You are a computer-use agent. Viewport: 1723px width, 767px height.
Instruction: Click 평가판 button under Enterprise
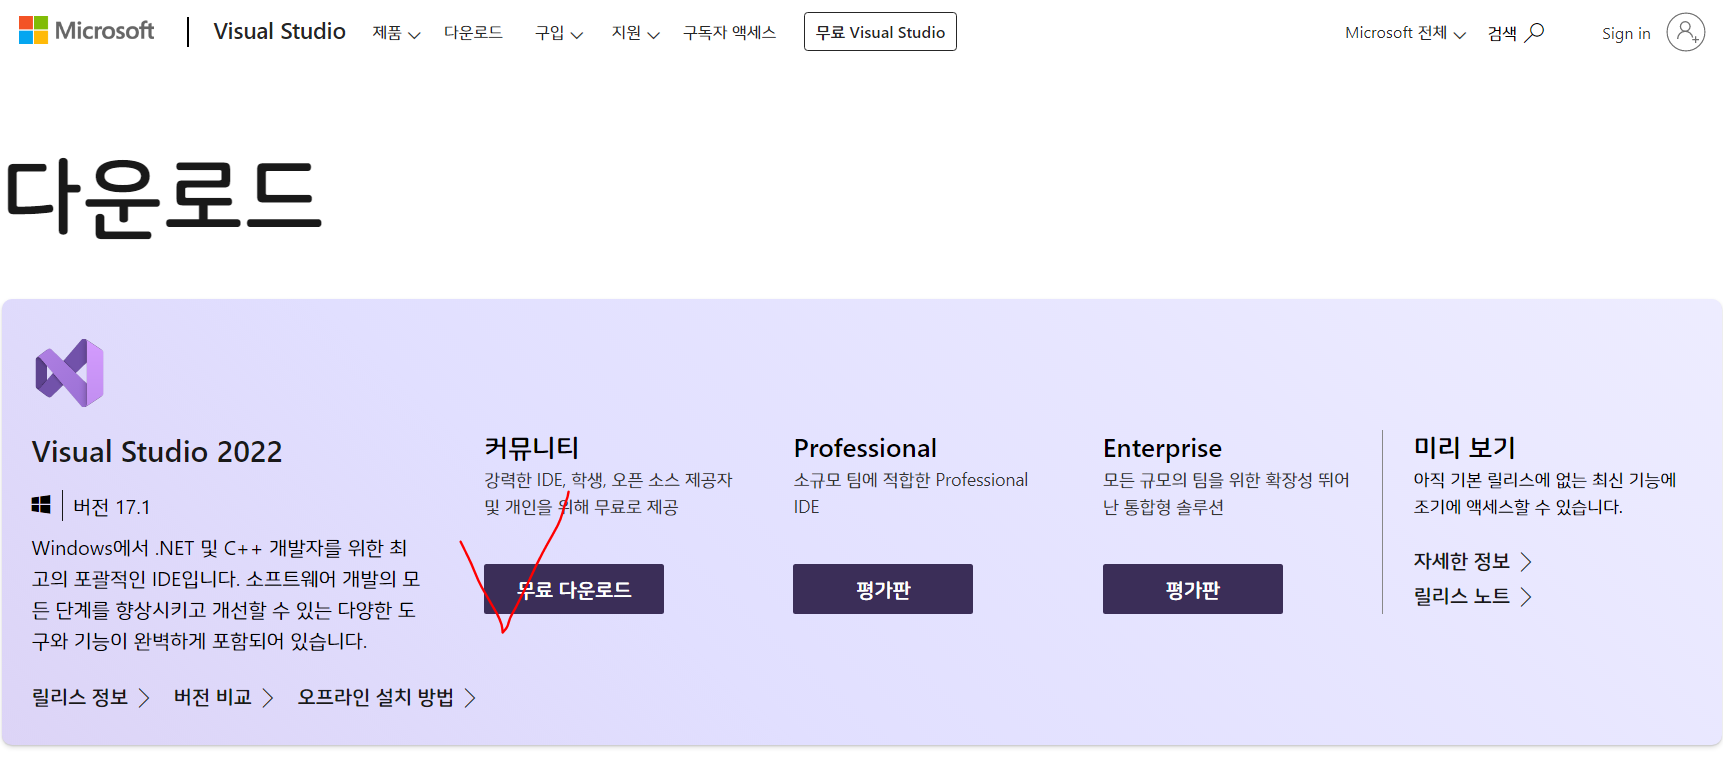coord(1193,589)
